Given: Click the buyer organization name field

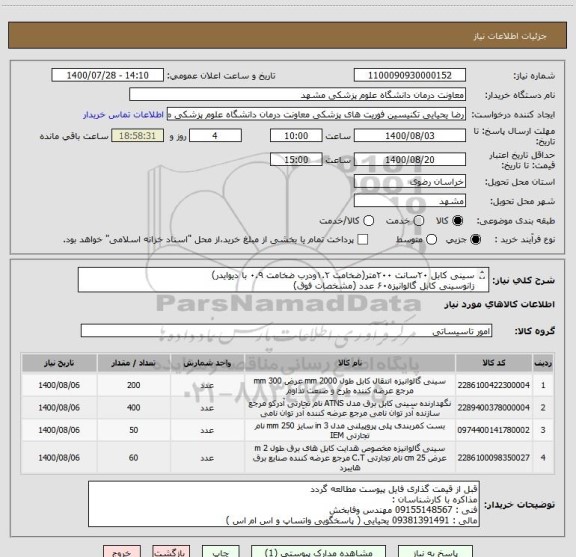Looking at the screenshot, I should click(298, 95).
